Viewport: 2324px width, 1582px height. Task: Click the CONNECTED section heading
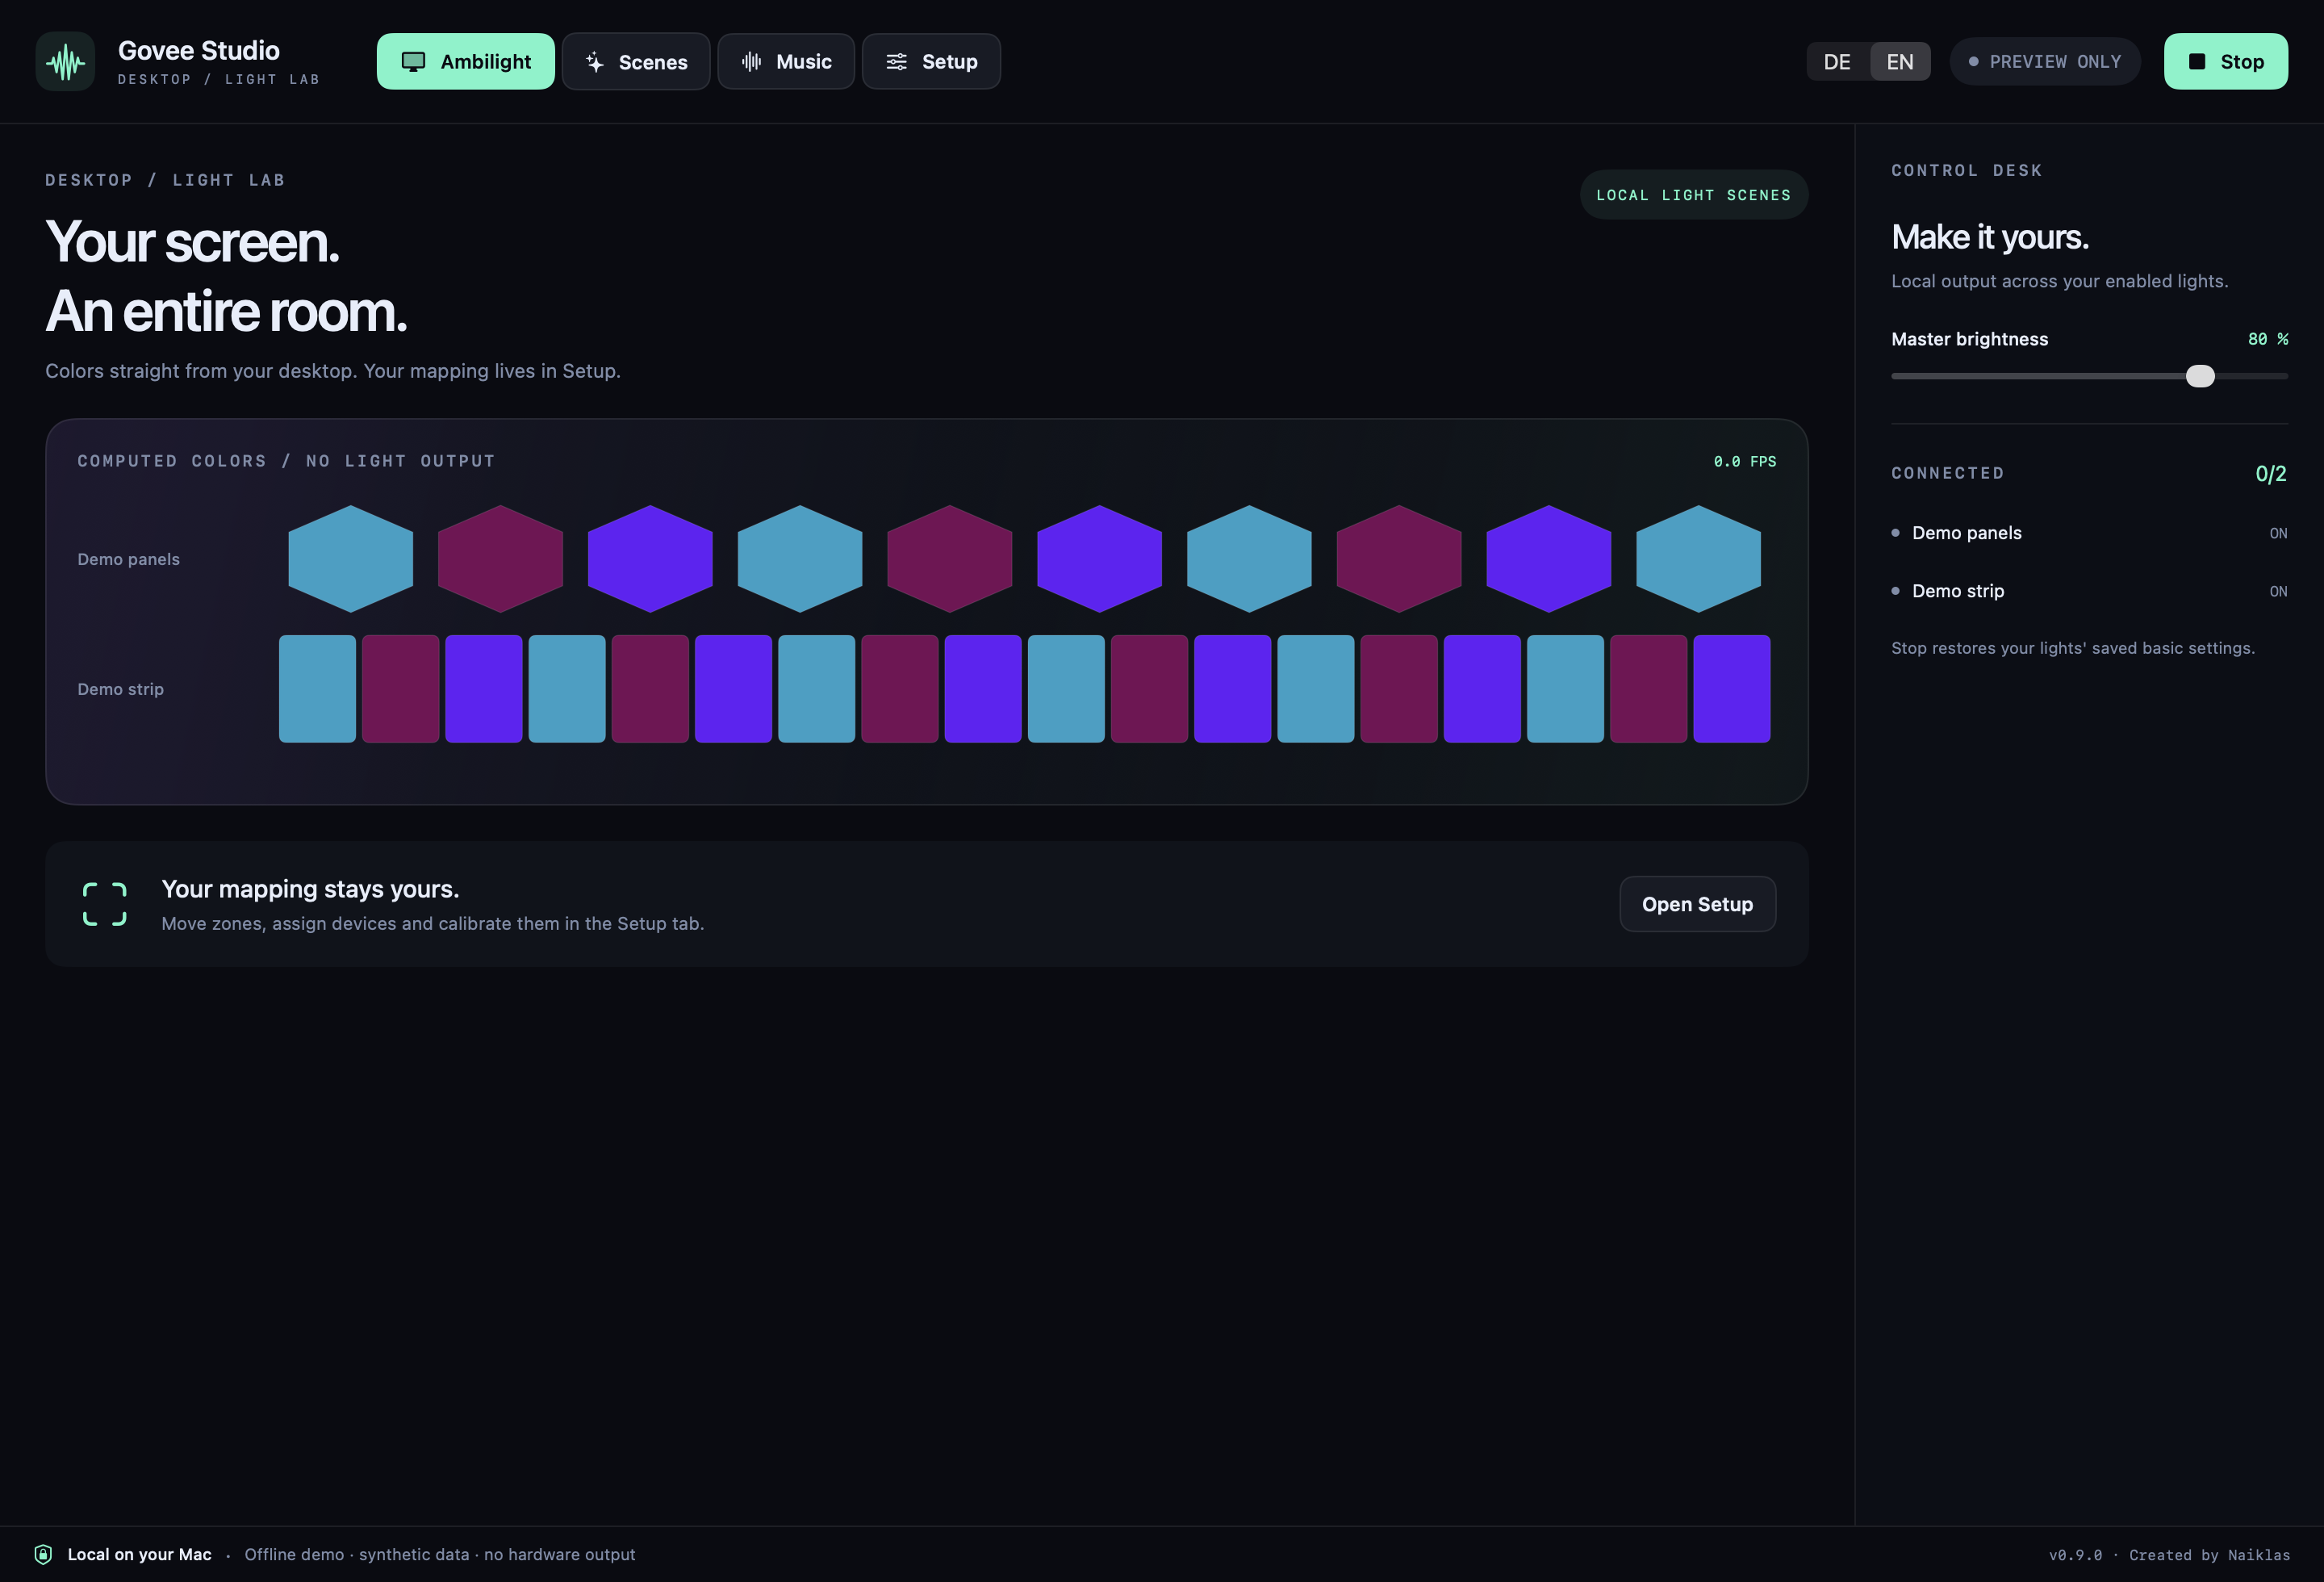point(1947,473)
